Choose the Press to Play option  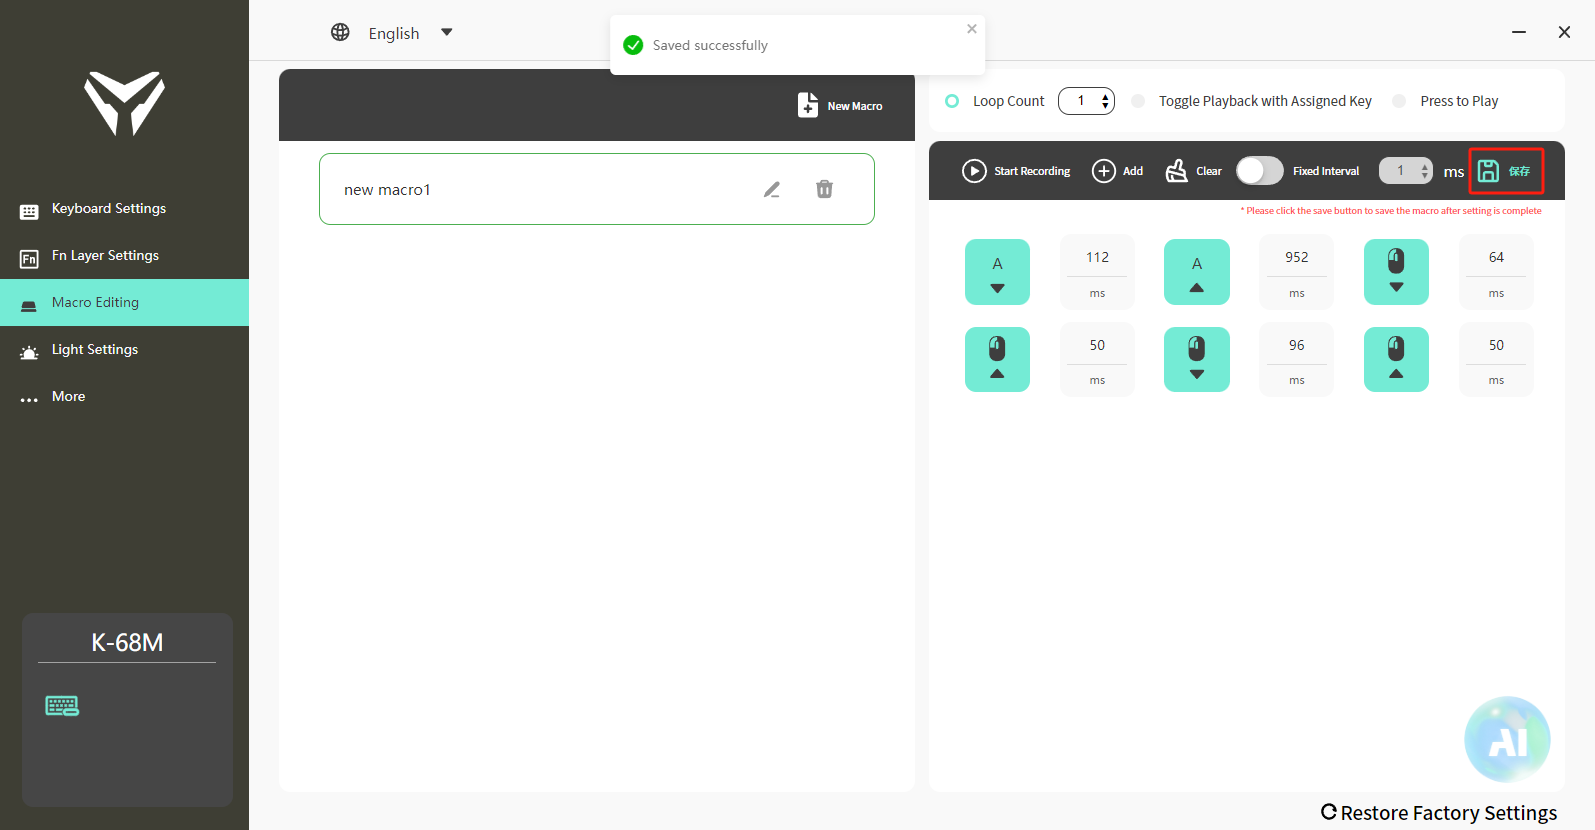pyautogui.click(x=1399, y=101)
